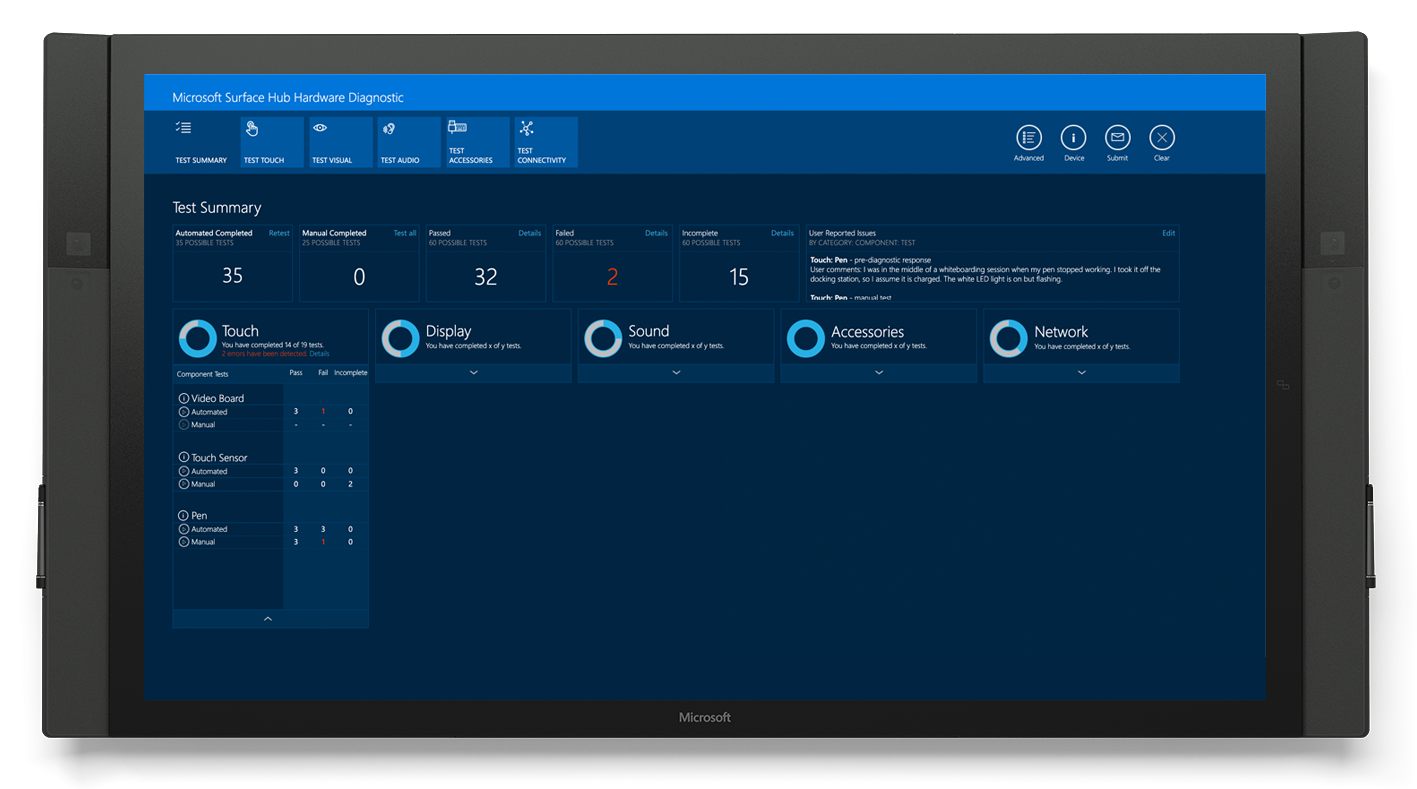Click the Device info icon
Image resolution: width=1417 pixels, height=789 pixels.
click(x=1073, y=138)
